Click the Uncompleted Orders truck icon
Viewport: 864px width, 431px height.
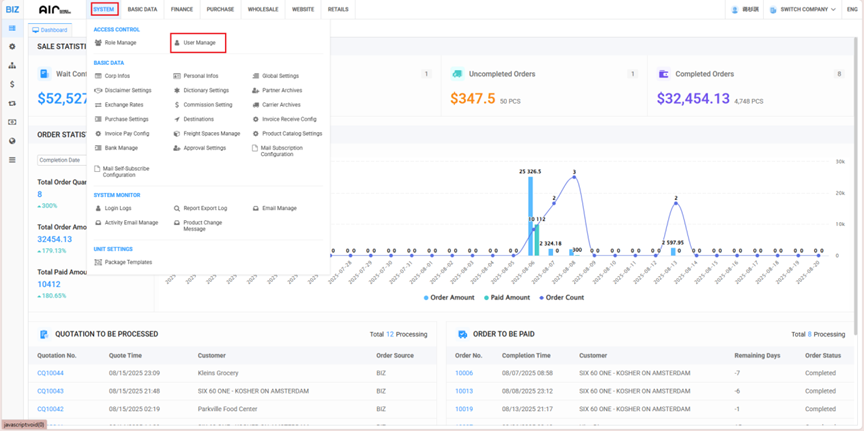coord(457,74)
